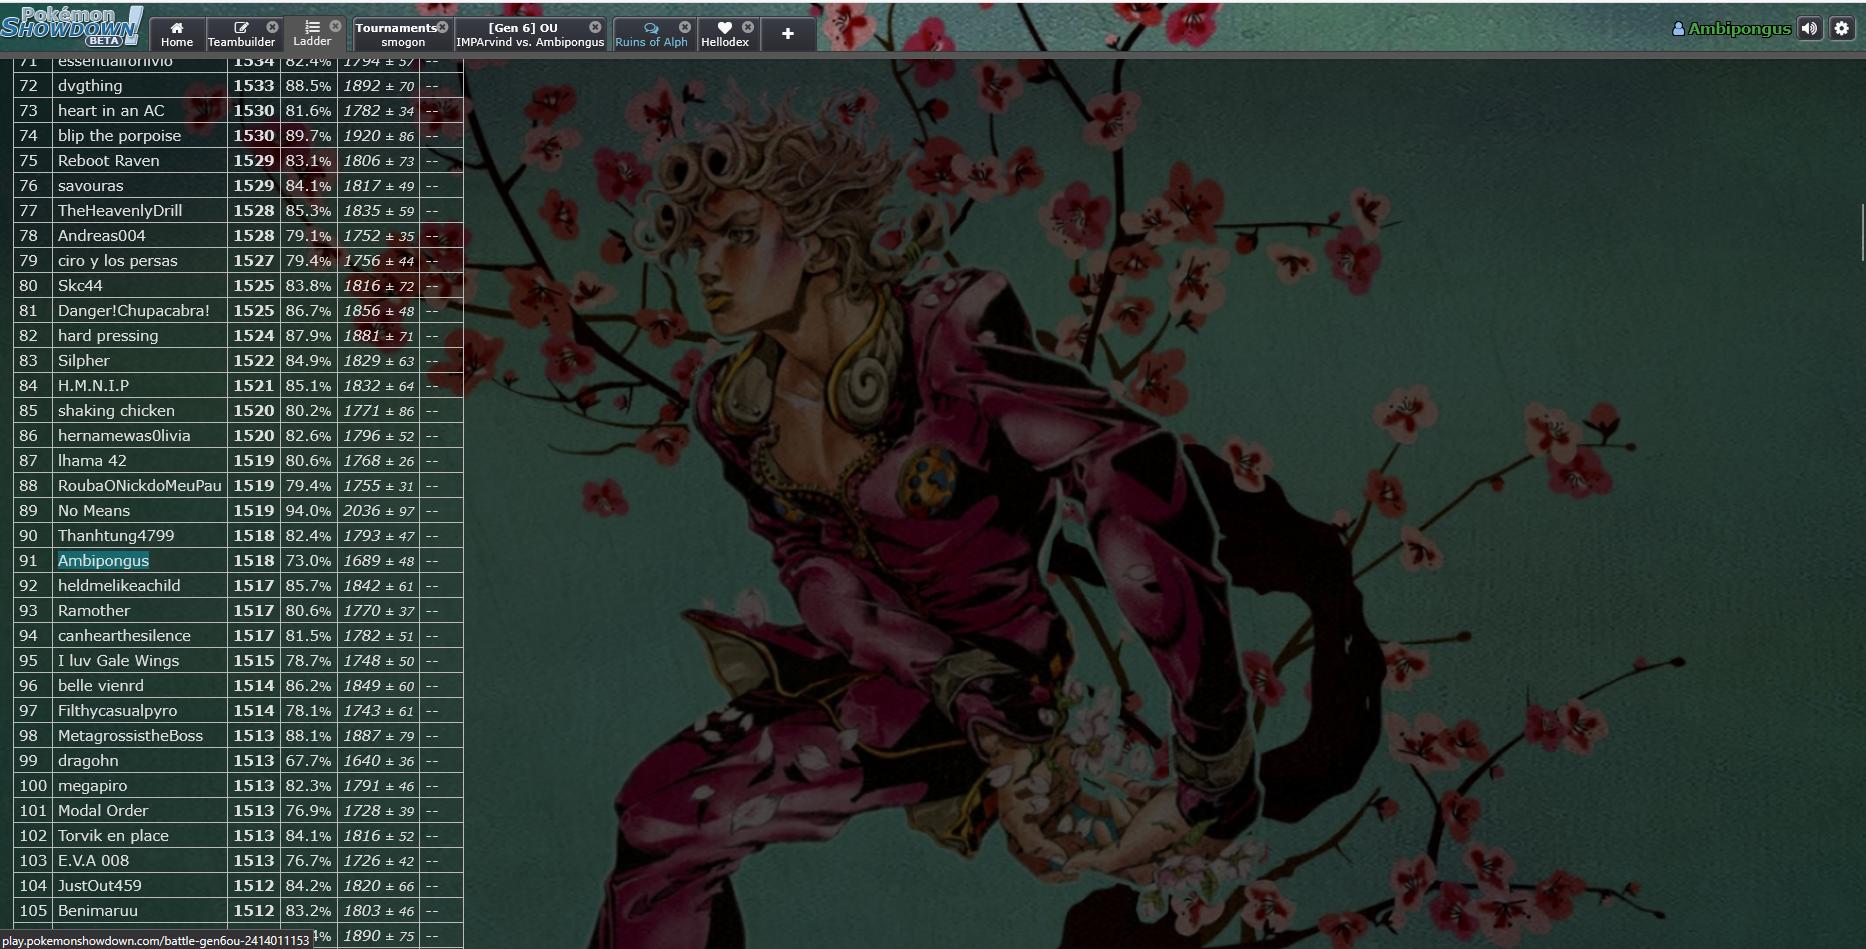Select player Skc44
This screenshot has height=949, width=1866.
tap(80, 286)
